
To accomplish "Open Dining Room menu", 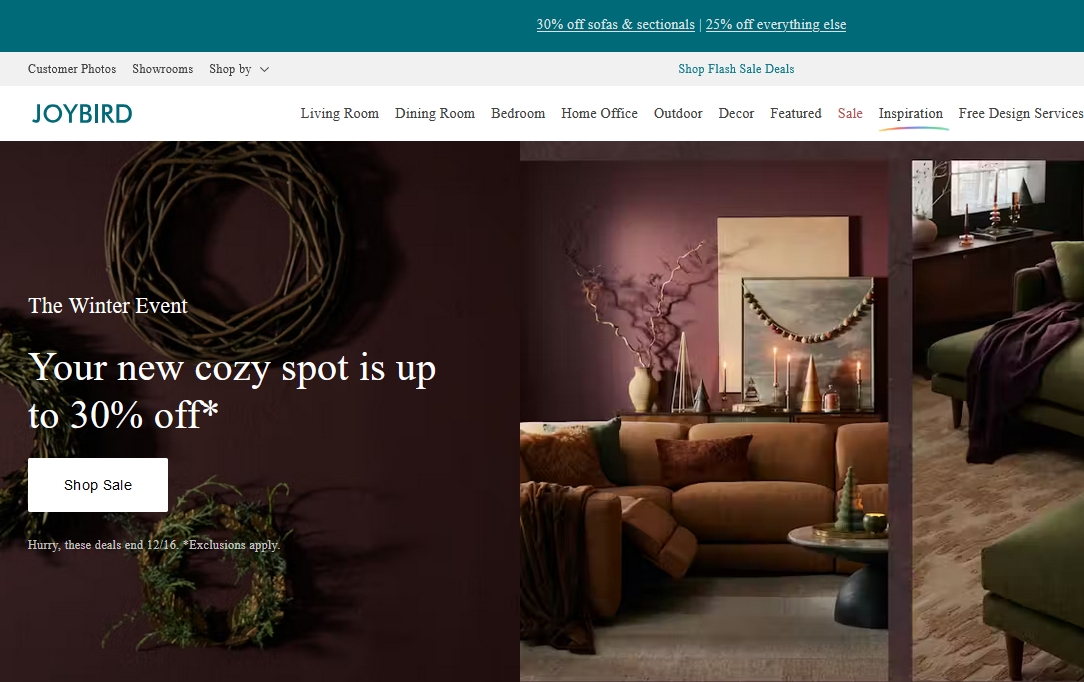I will pyautogui.click(x=435, y=113).
